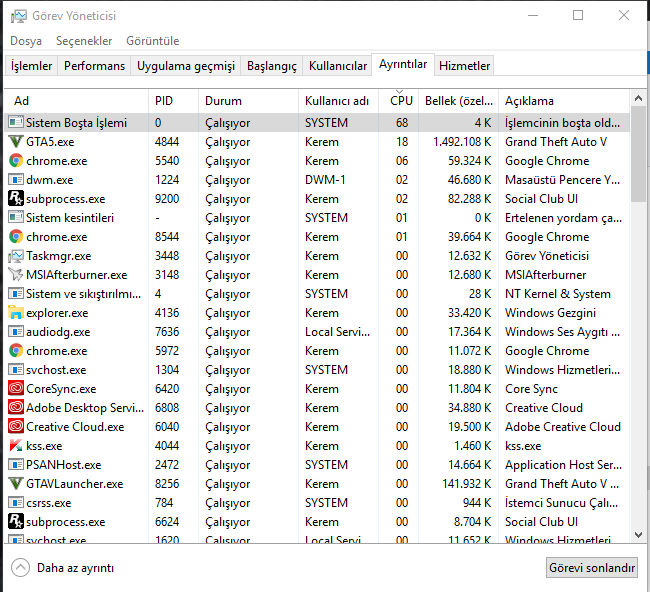The height and width of the screenshot is (592, 650).
Task: Click the Sistem Boşta İşlemi icon
Action: pyautogui.click(x=16, y=123)
